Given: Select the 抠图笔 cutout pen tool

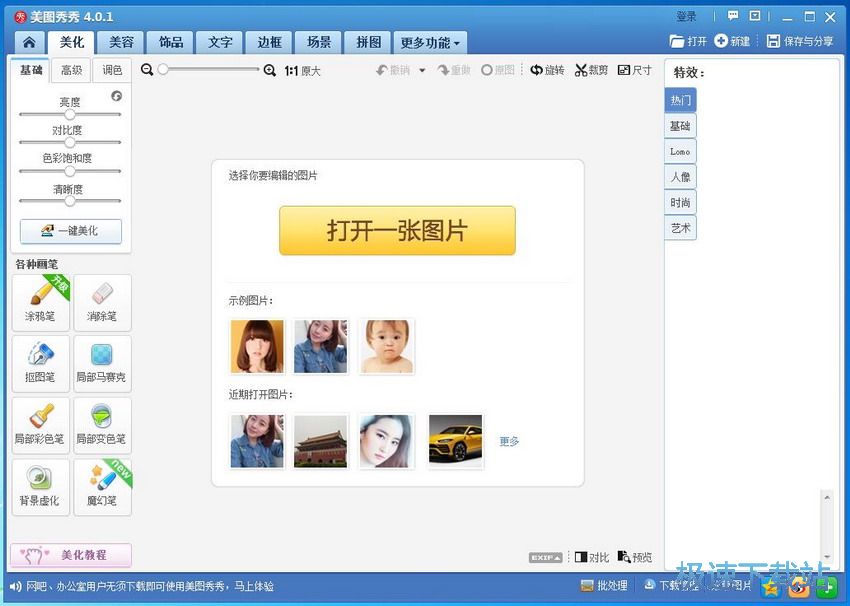Looking at the screenshot, I should pos(41,364).
